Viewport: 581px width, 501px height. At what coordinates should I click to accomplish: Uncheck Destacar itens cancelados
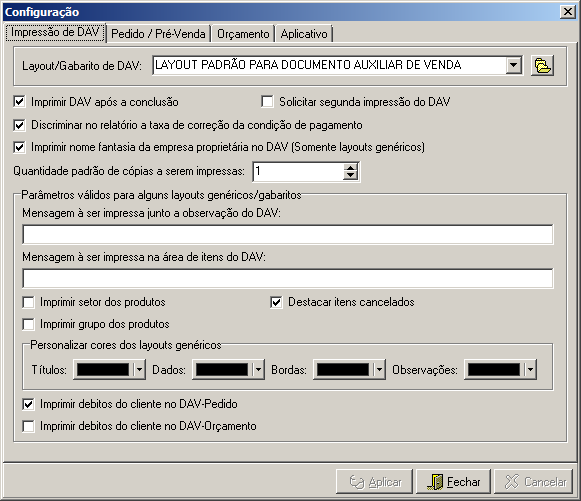click(276, 302)
